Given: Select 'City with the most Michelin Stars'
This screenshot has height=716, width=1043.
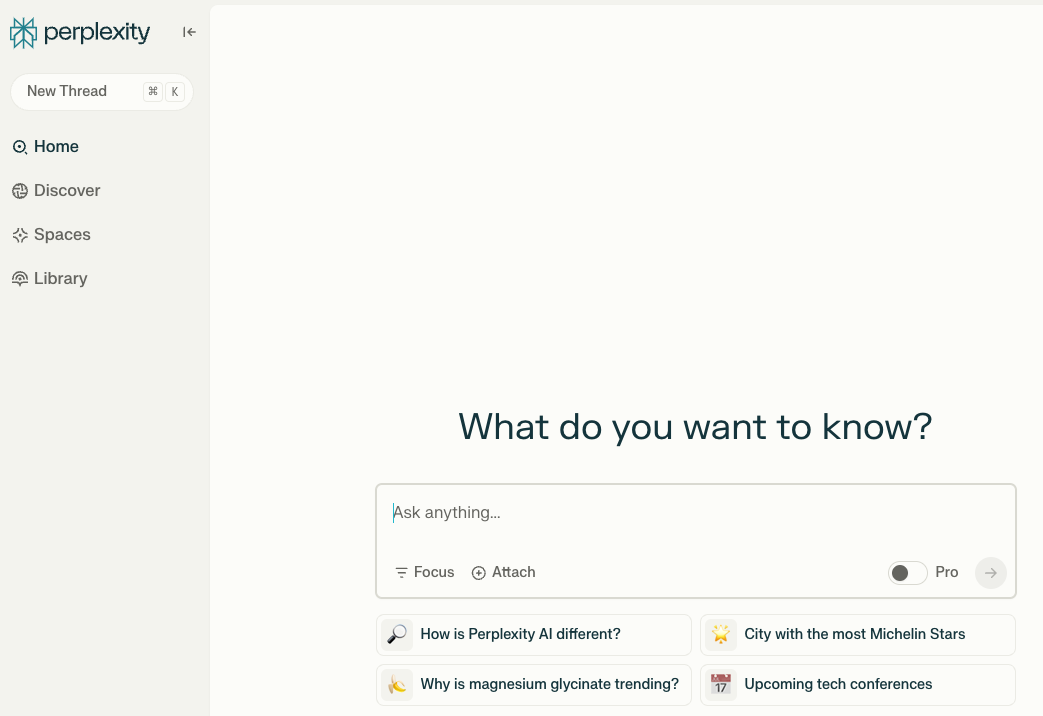Looking at the screenshot, I should [x=857, y=634].
